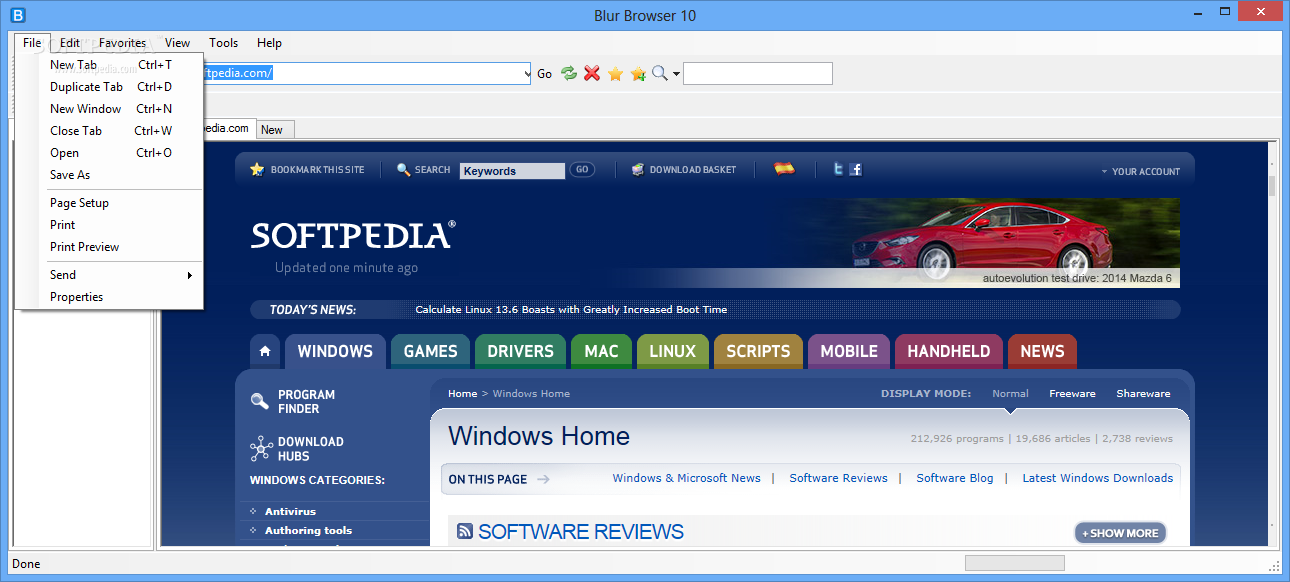The height and width of the screenshot is (582, 1290).
Task: Click the Software Blog link
Action: point(955,478)
